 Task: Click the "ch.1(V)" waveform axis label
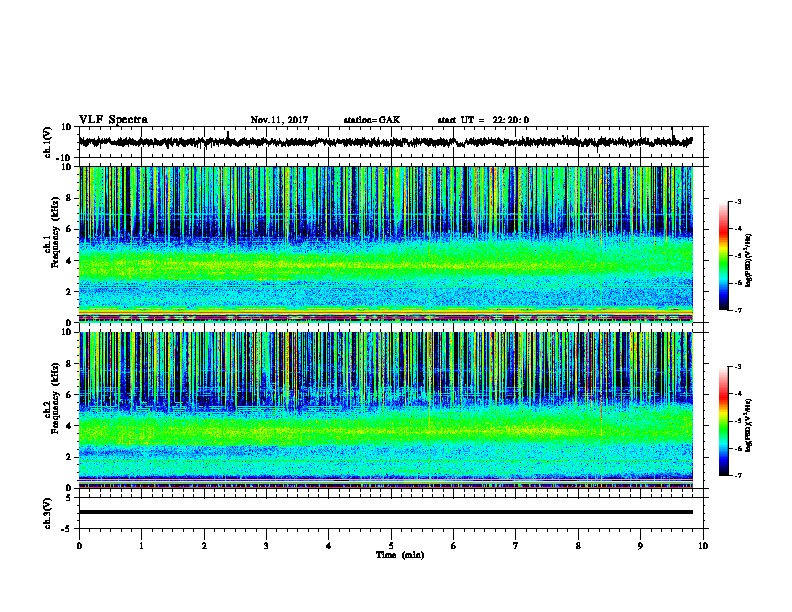(x=48, y=142)
